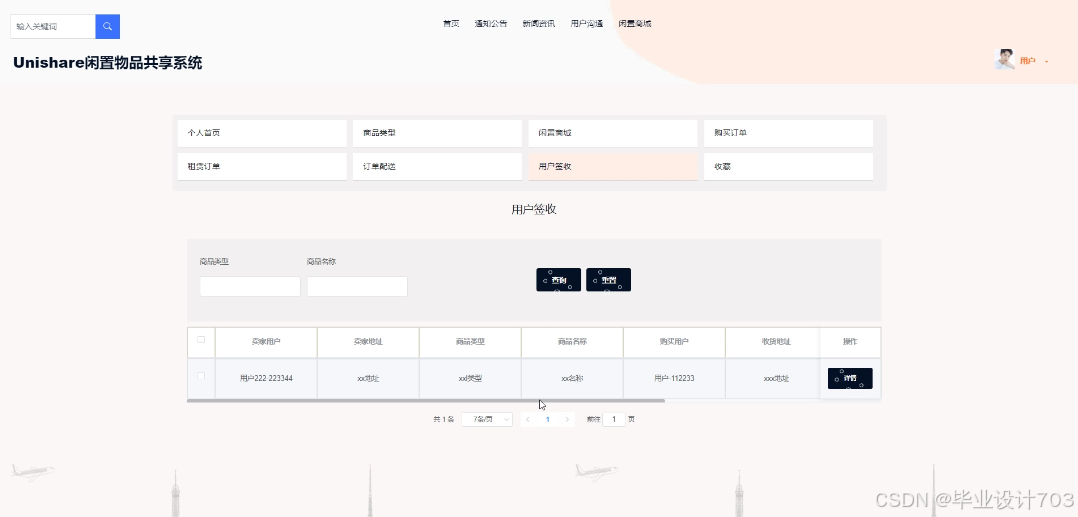
Task: Open the 用户 account dropdown arrow
Action: (1046, 61)
